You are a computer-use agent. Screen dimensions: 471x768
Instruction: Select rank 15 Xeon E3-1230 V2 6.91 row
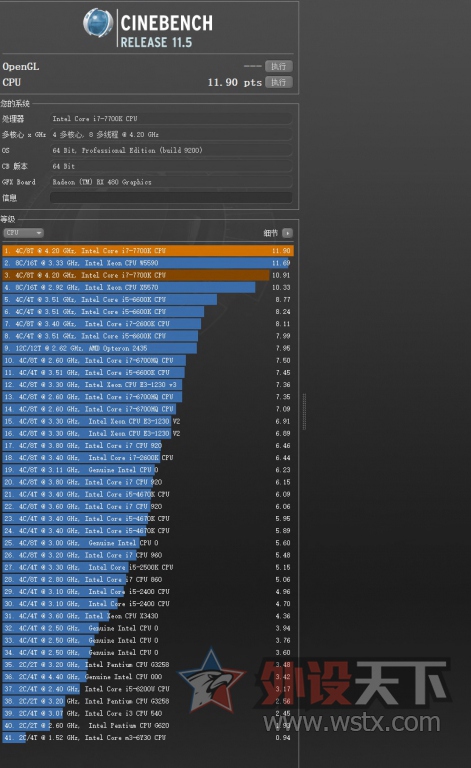click(148, 421)
